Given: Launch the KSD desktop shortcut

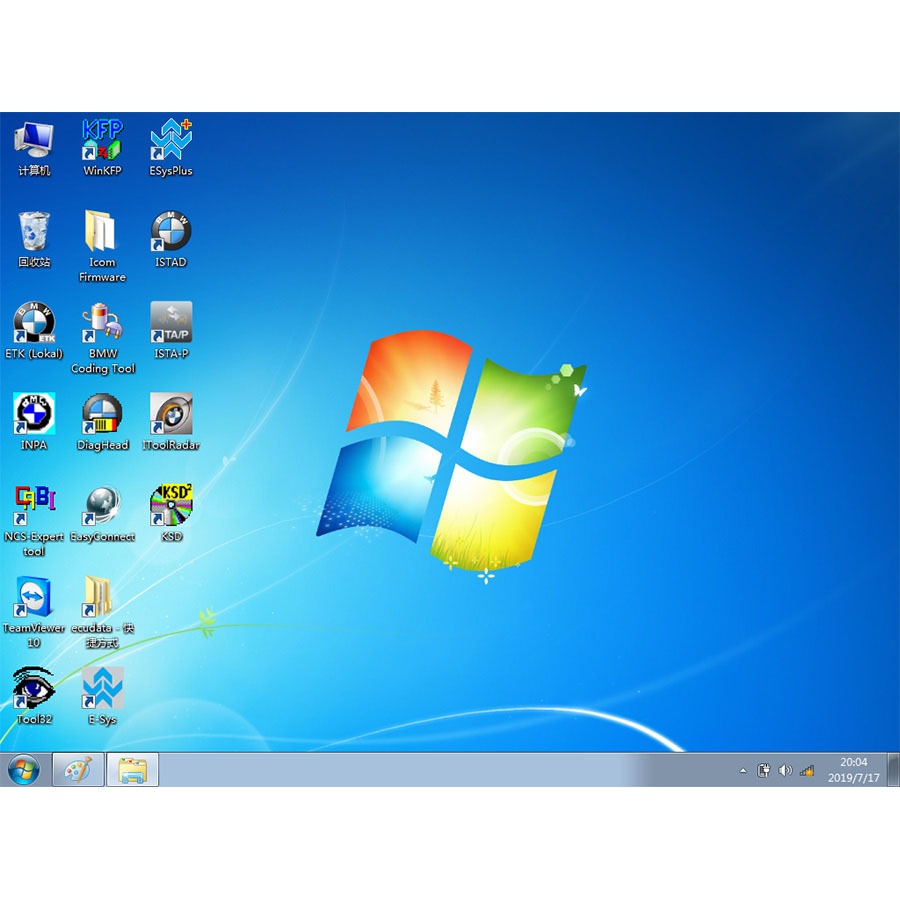Looking at the screenshot, I should [x=171, y=513].
